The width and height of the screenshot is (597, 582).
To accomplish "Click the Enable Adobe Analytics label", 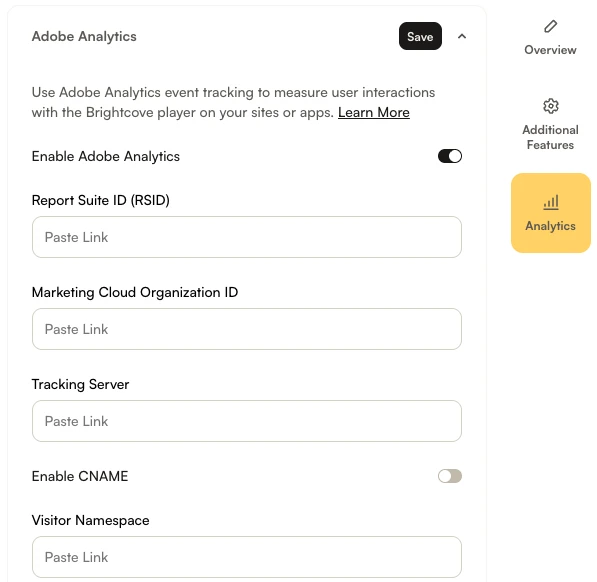I will 106,156.
